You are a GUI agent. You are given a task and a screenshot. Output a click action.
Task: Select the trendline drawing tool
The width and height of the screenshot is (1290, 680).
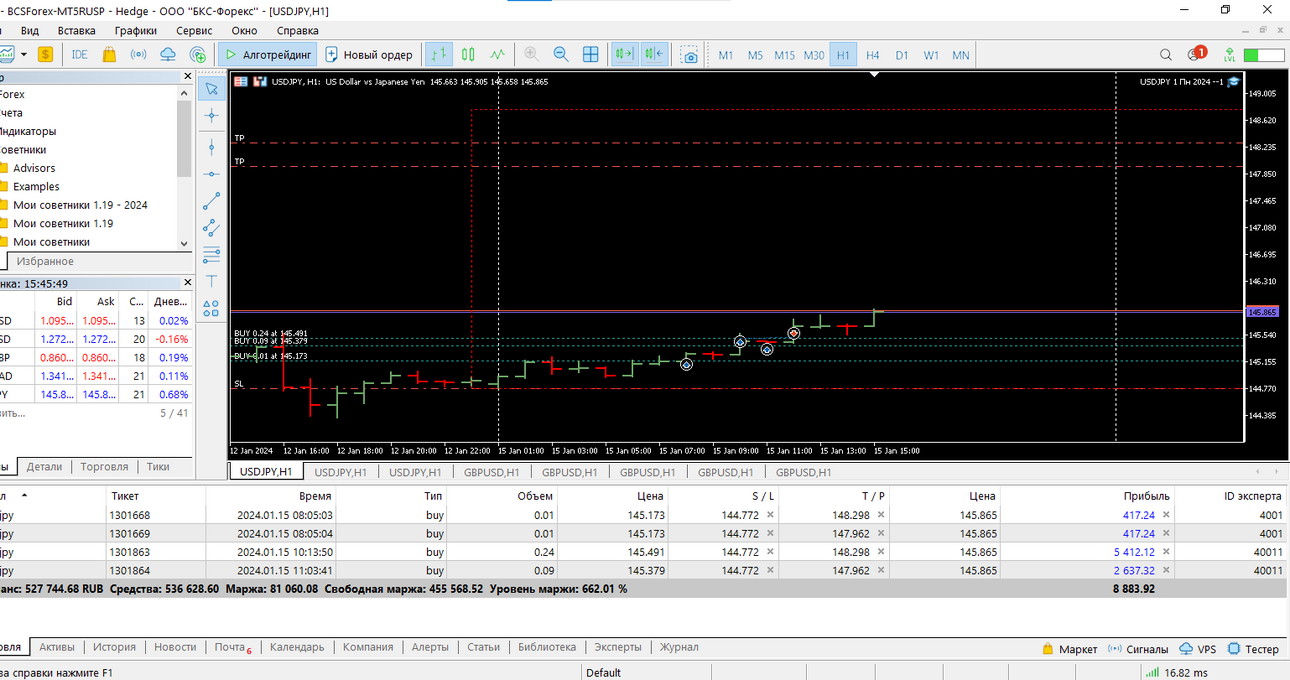[211, 201]
